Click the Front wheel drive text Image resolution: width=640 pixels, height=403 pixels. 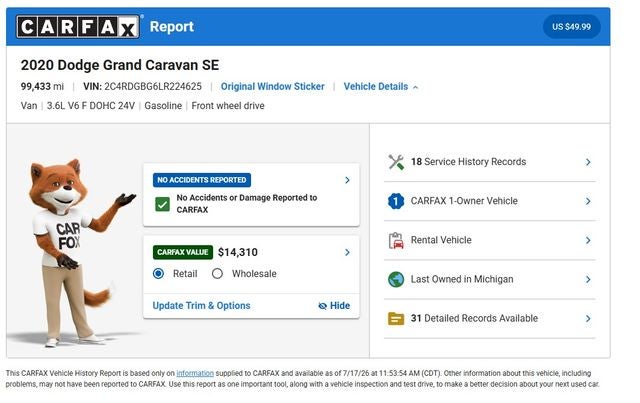click(x=228, y=106)
